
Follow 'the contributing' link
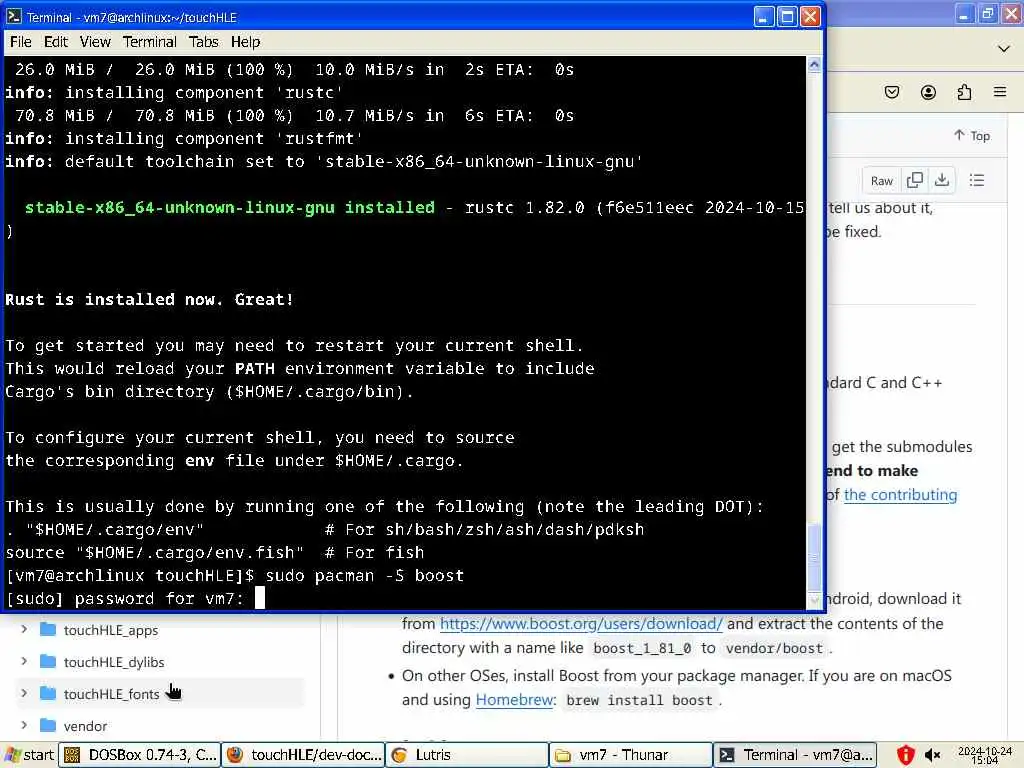pos(901,495)
